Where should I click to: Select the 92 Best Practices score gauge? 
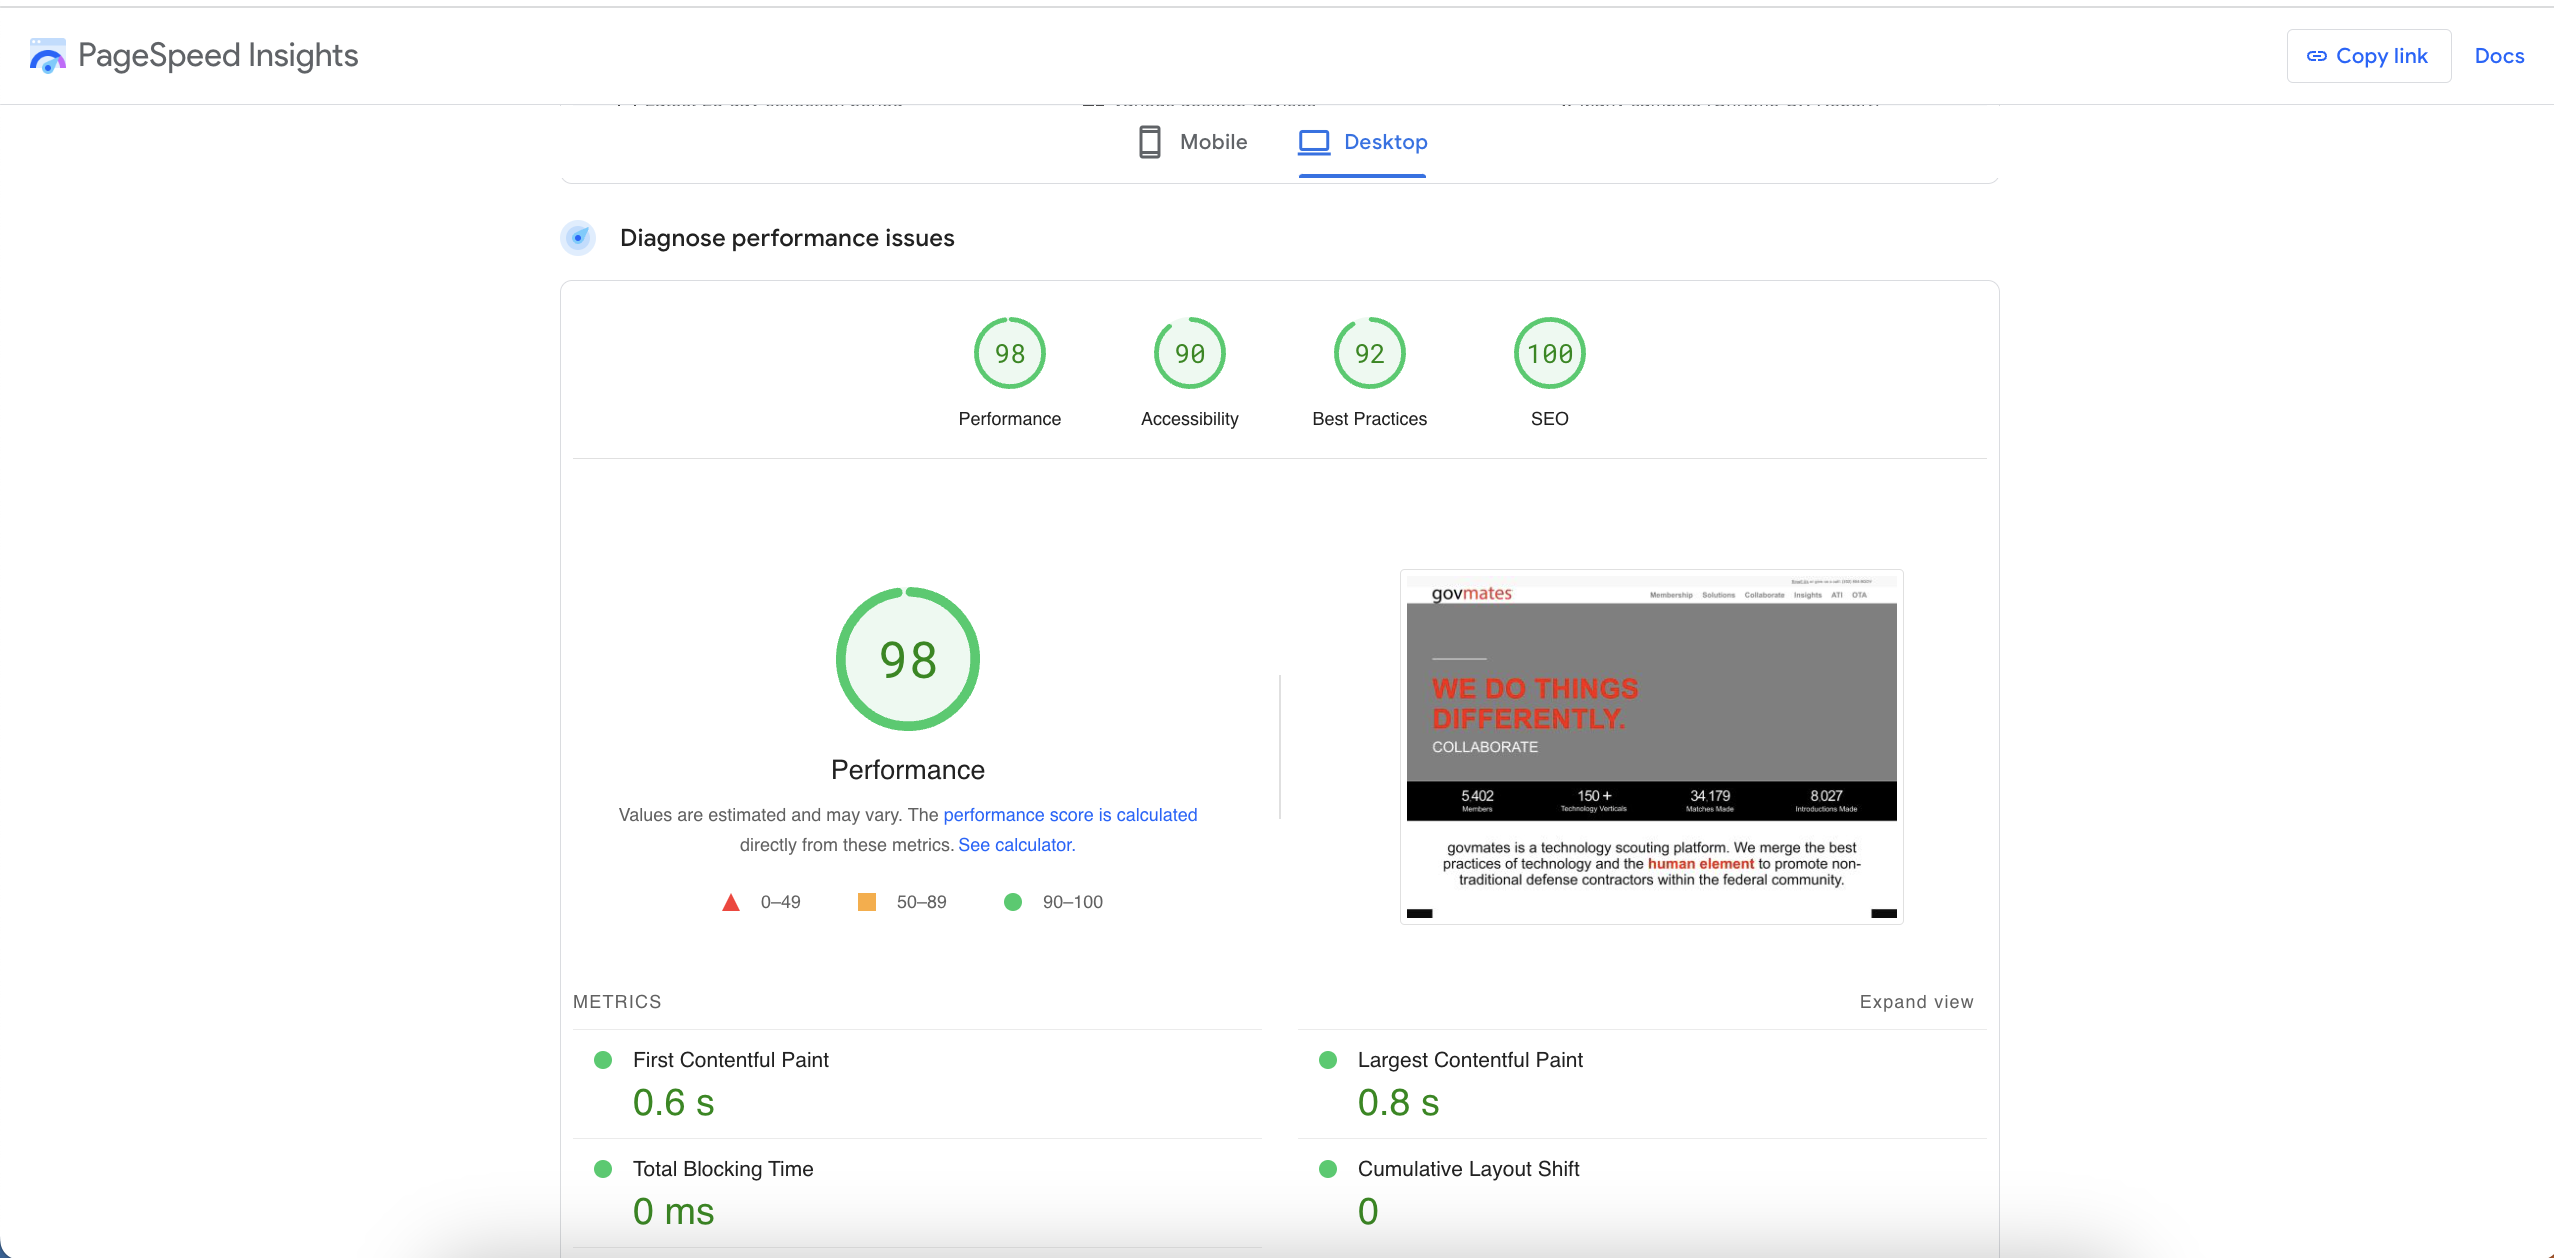1370,353
